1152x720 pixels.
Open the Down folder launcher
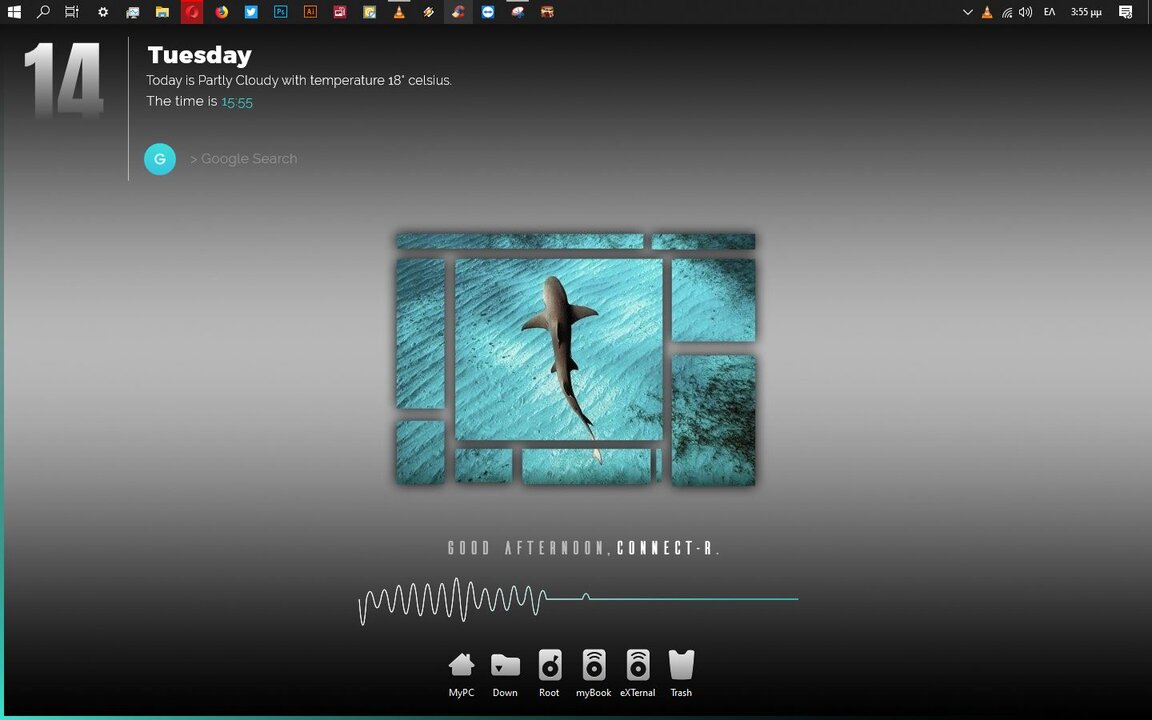click(505, 664)
